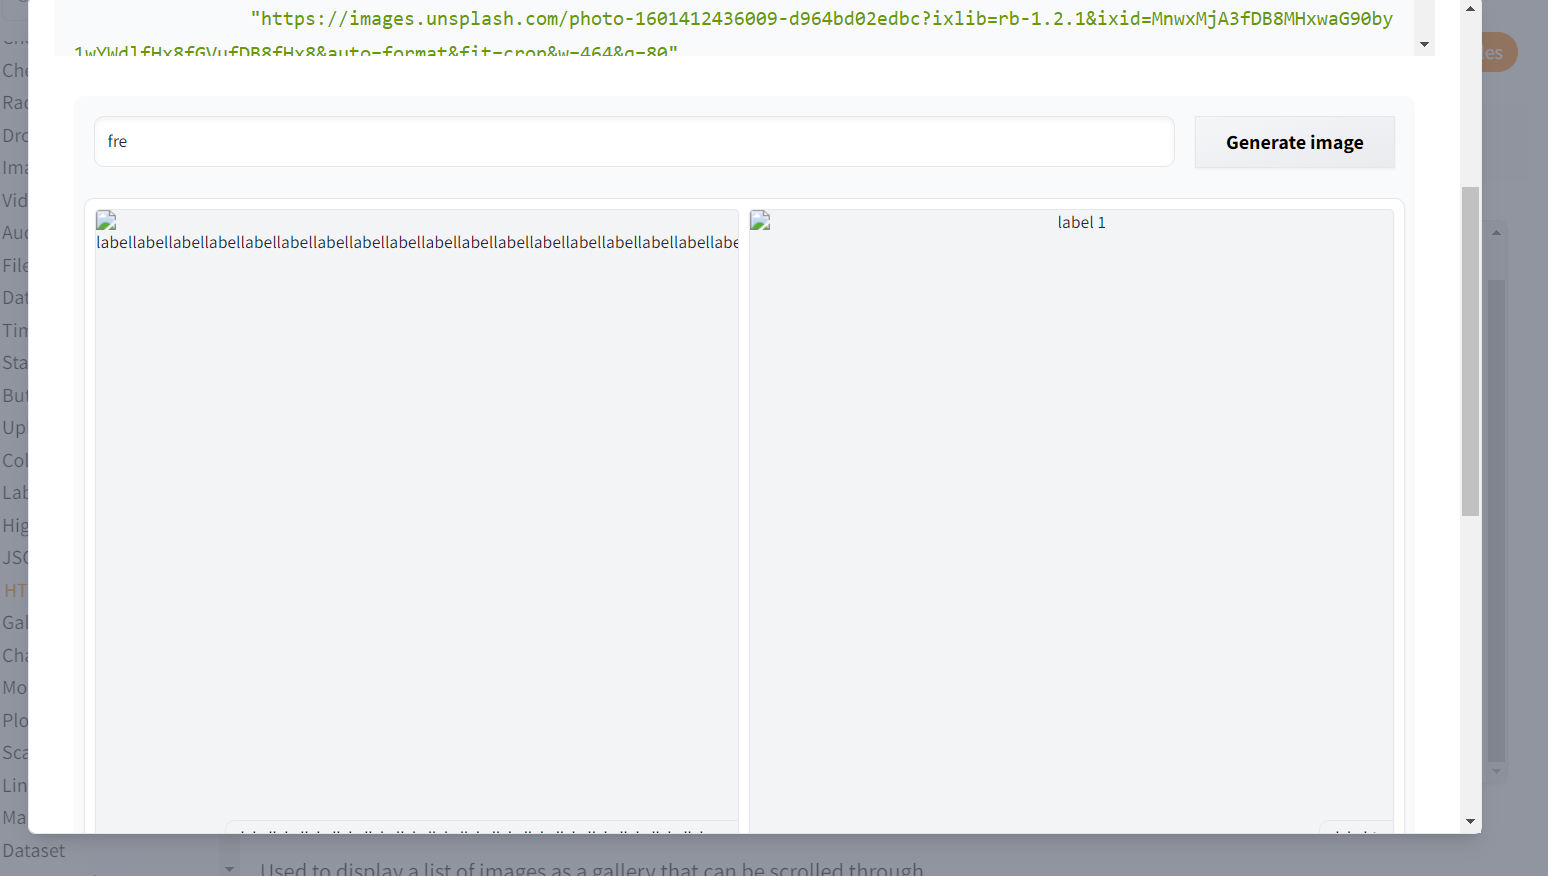Click the broken-image icon on the long-label gallery item
Viewport: 1548px width, 876px height.
(105, 222)
